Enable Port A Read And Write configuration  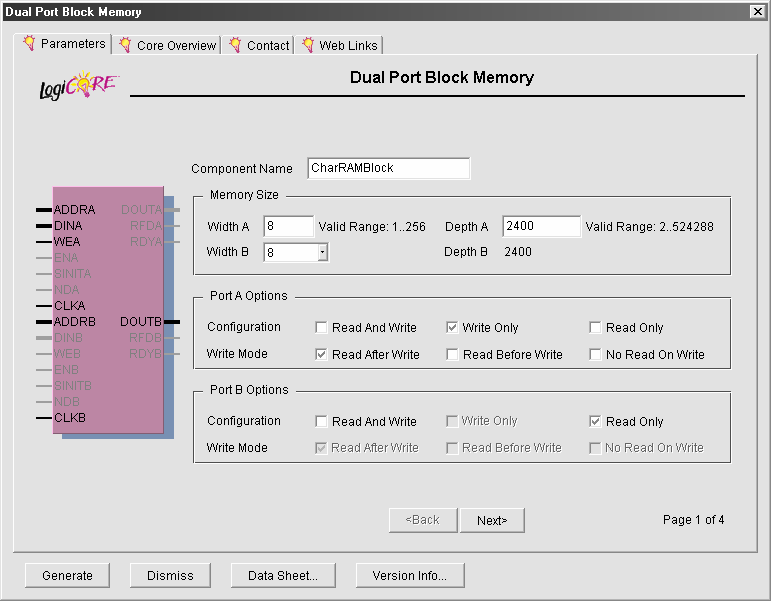pos(321,328)
